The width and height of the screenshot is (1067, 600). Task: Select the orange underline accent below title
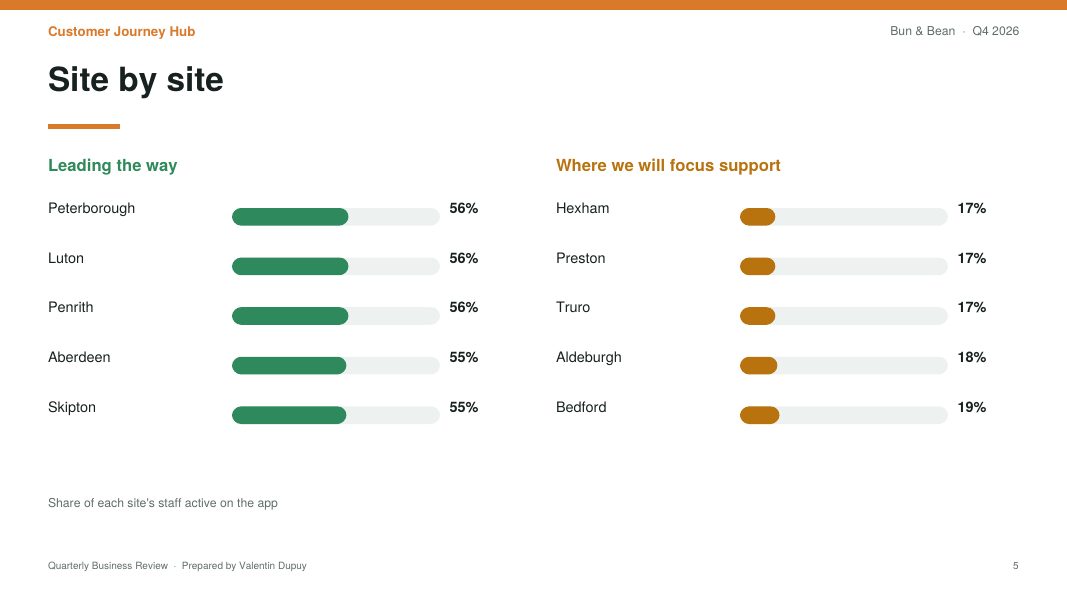(84, 127)
